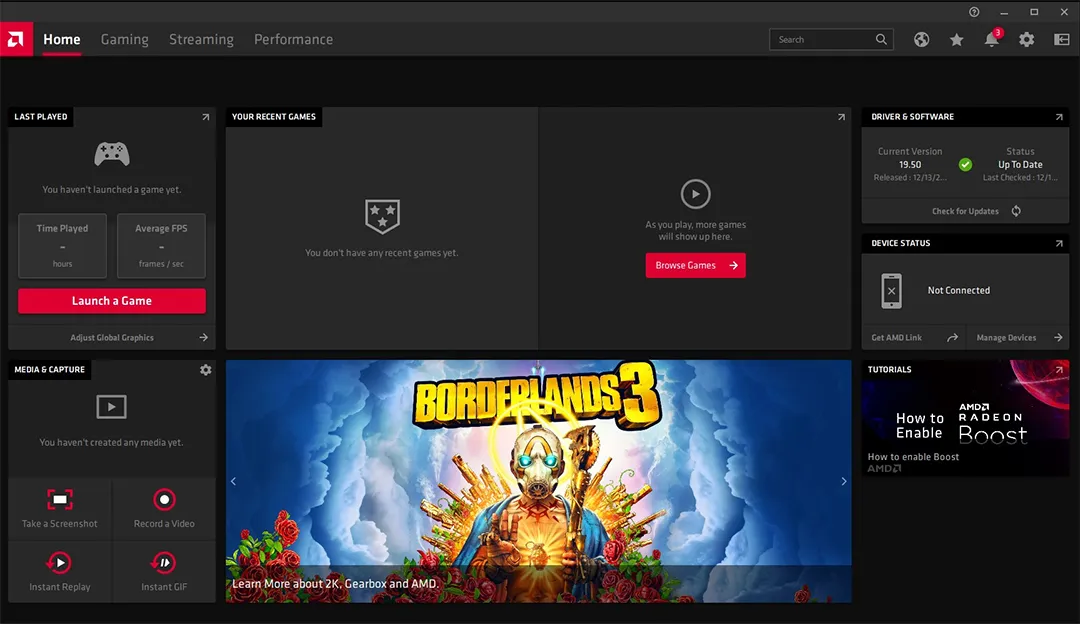Click the Check for Updates refresh icon
This screenshot has width=1080, height=624.
pyautogui.click(x=1016, y=211)
